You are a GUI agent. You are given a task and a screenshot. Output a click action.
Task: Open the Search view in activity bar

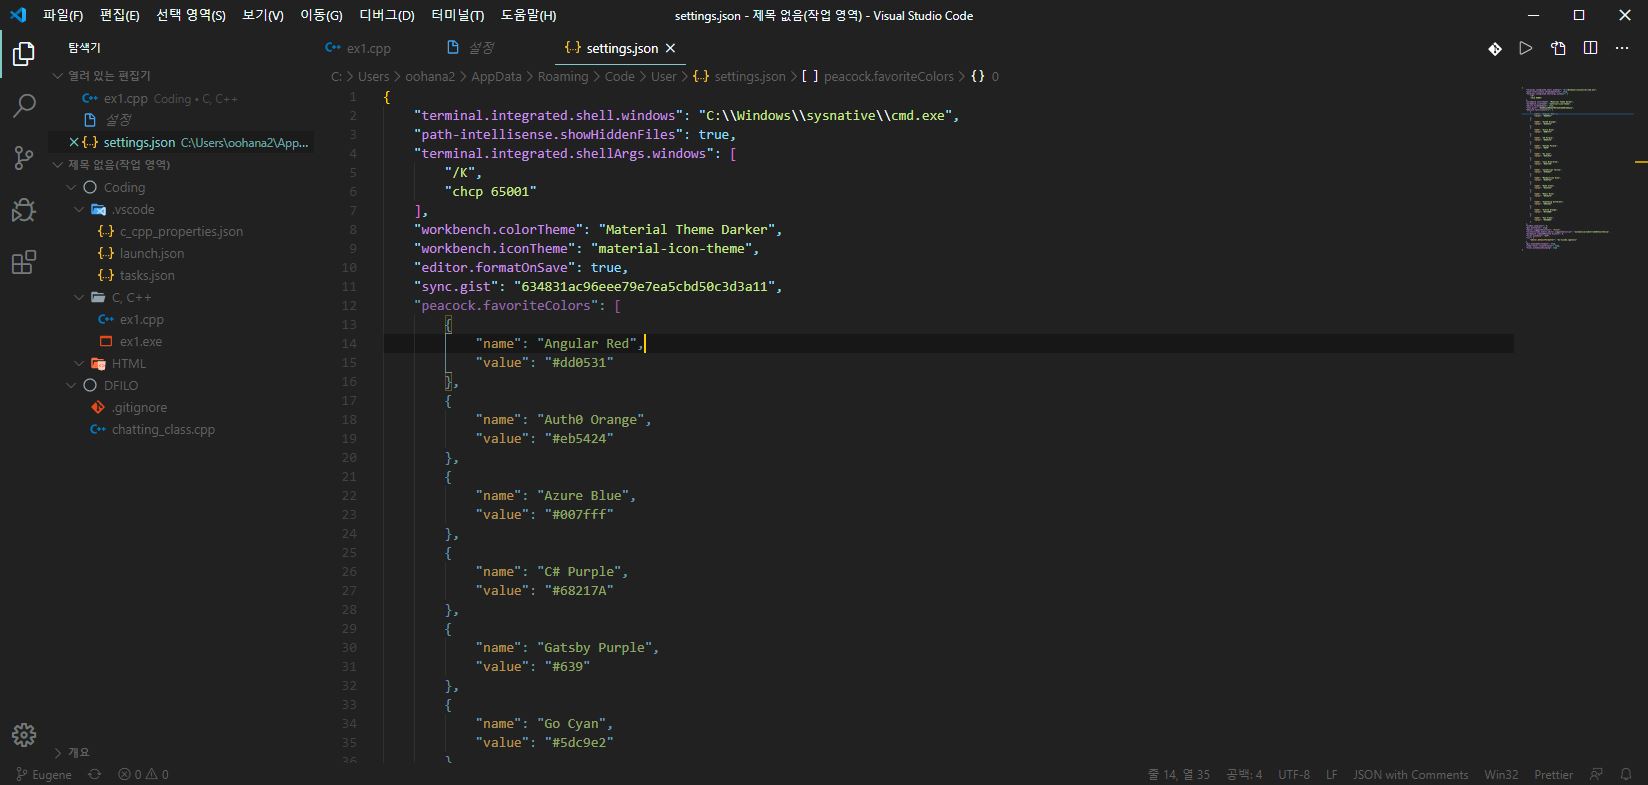tap(24, 106)
